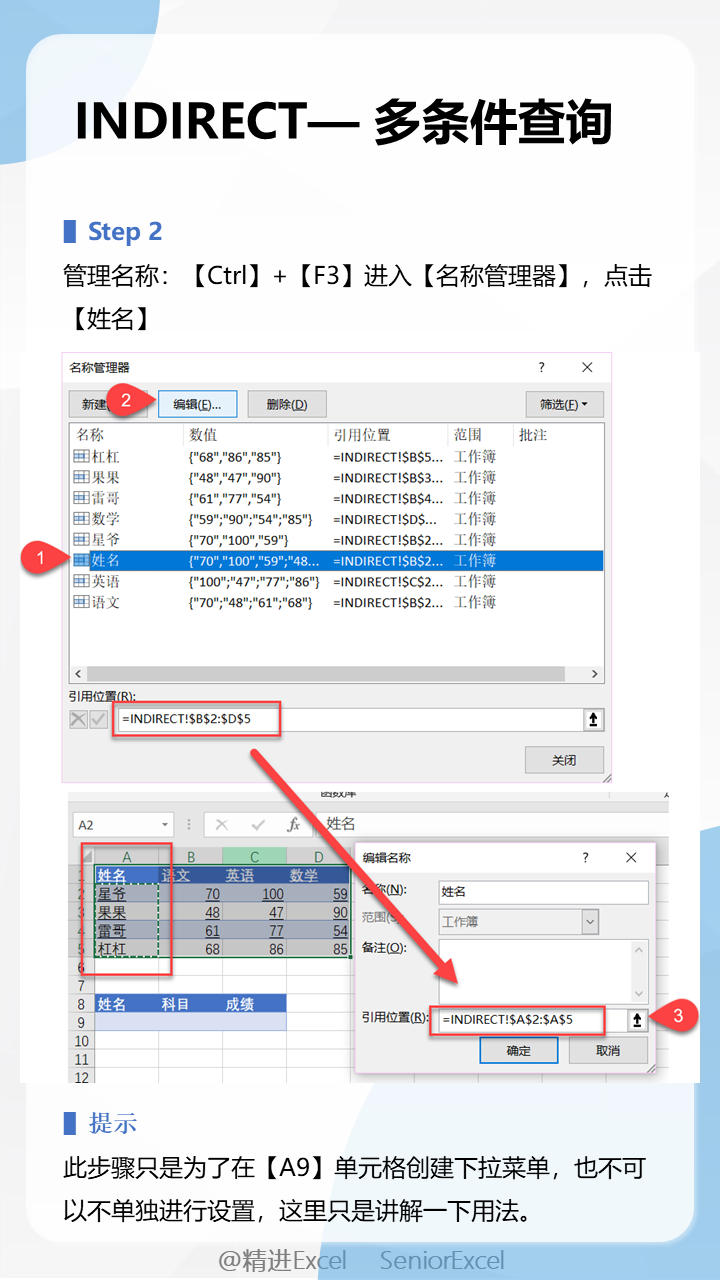720x1280 pixels.
Task: Click the fx insert function icon
Action: 294,825
